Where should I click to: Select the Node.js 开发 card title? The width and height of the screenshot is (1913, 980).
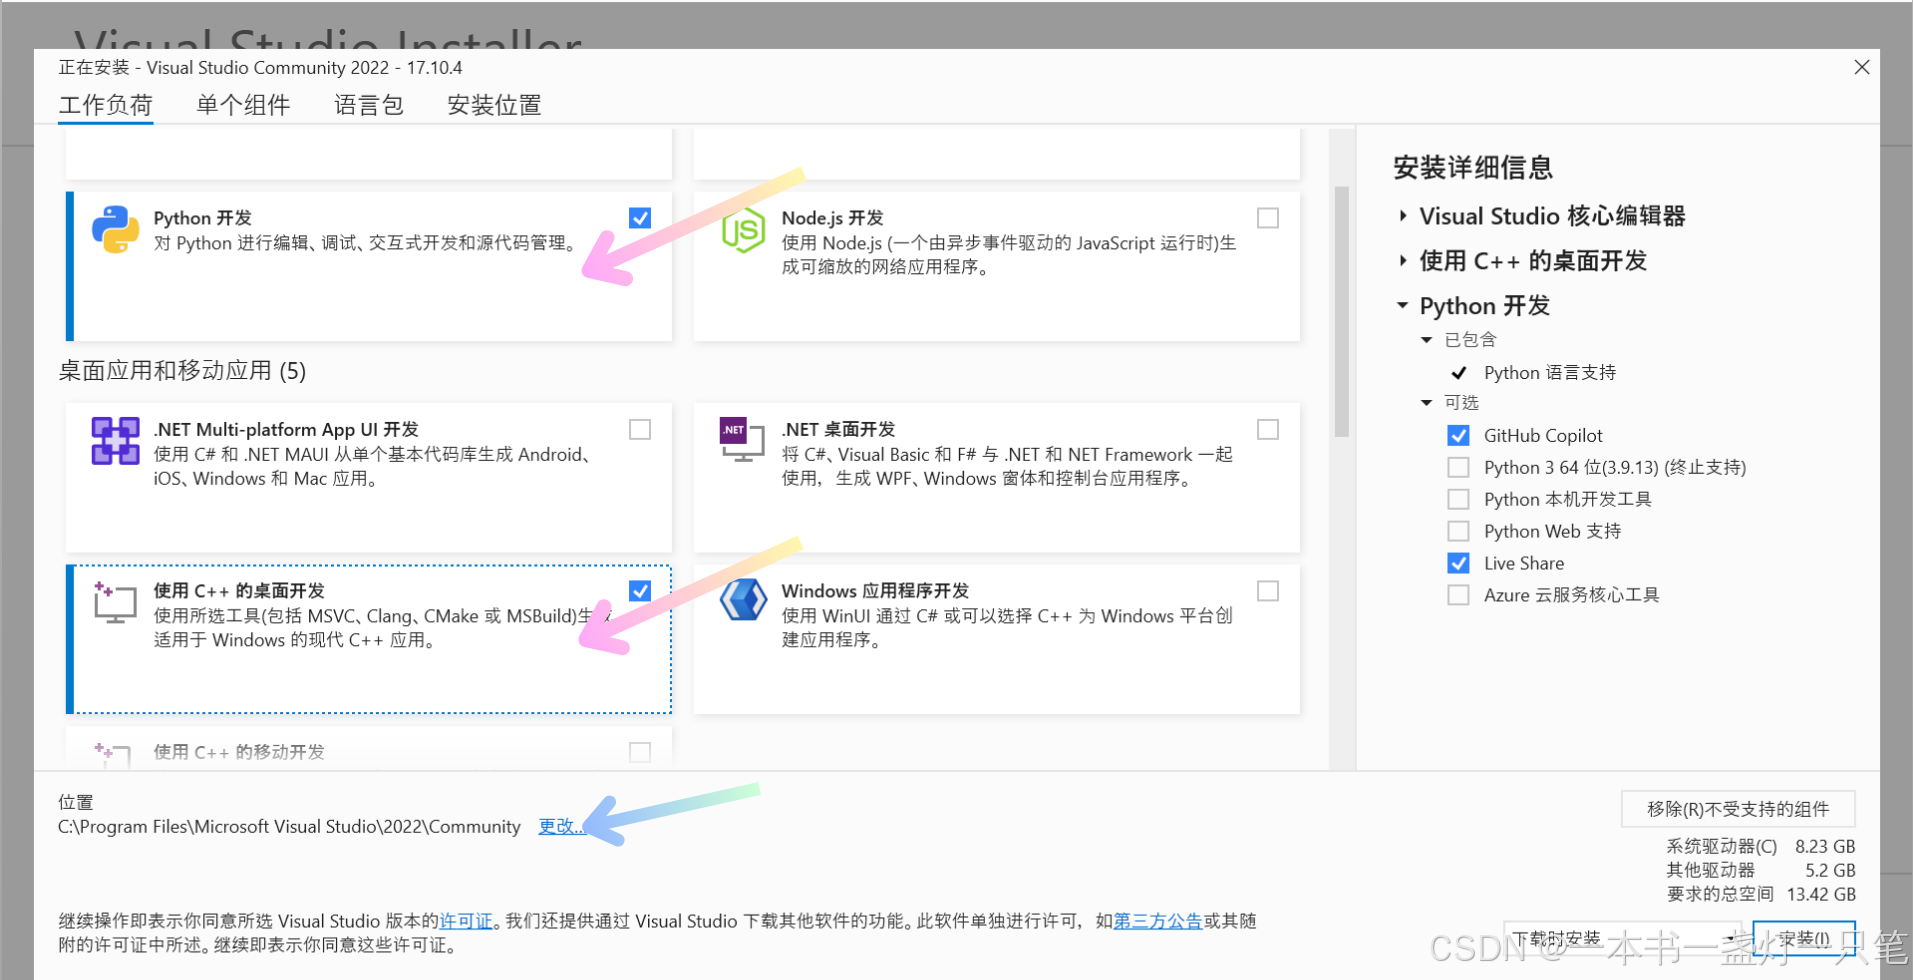click(x=833, y=218)
